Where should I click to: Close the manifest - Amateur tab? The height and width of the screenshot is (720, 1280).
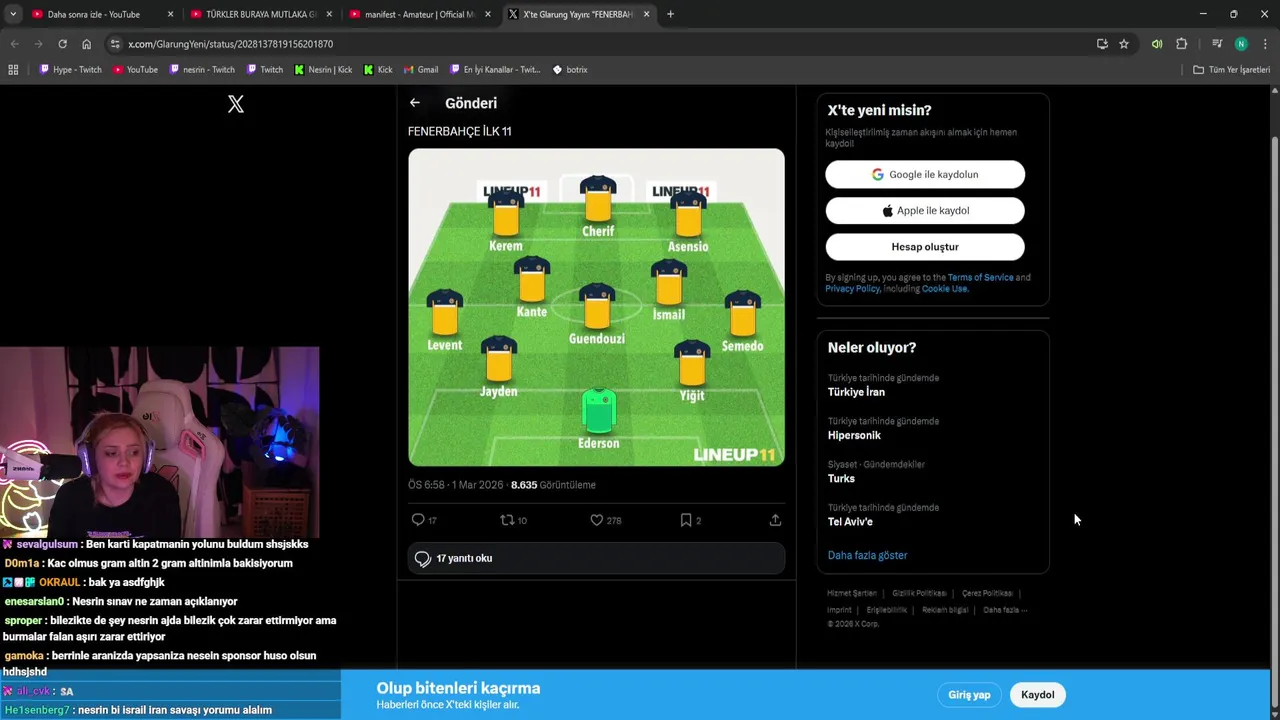click(x=488, y=14)
